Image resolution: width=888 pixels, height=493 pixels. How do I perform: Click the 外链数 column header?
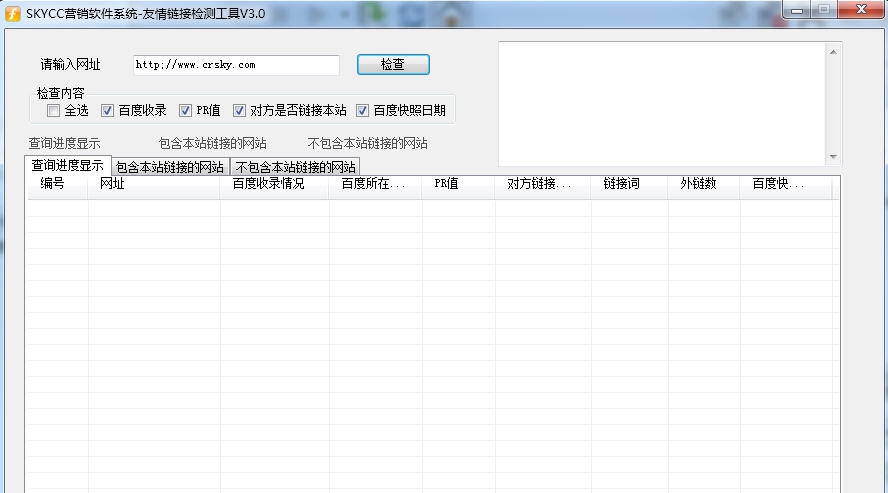point(698,184)
